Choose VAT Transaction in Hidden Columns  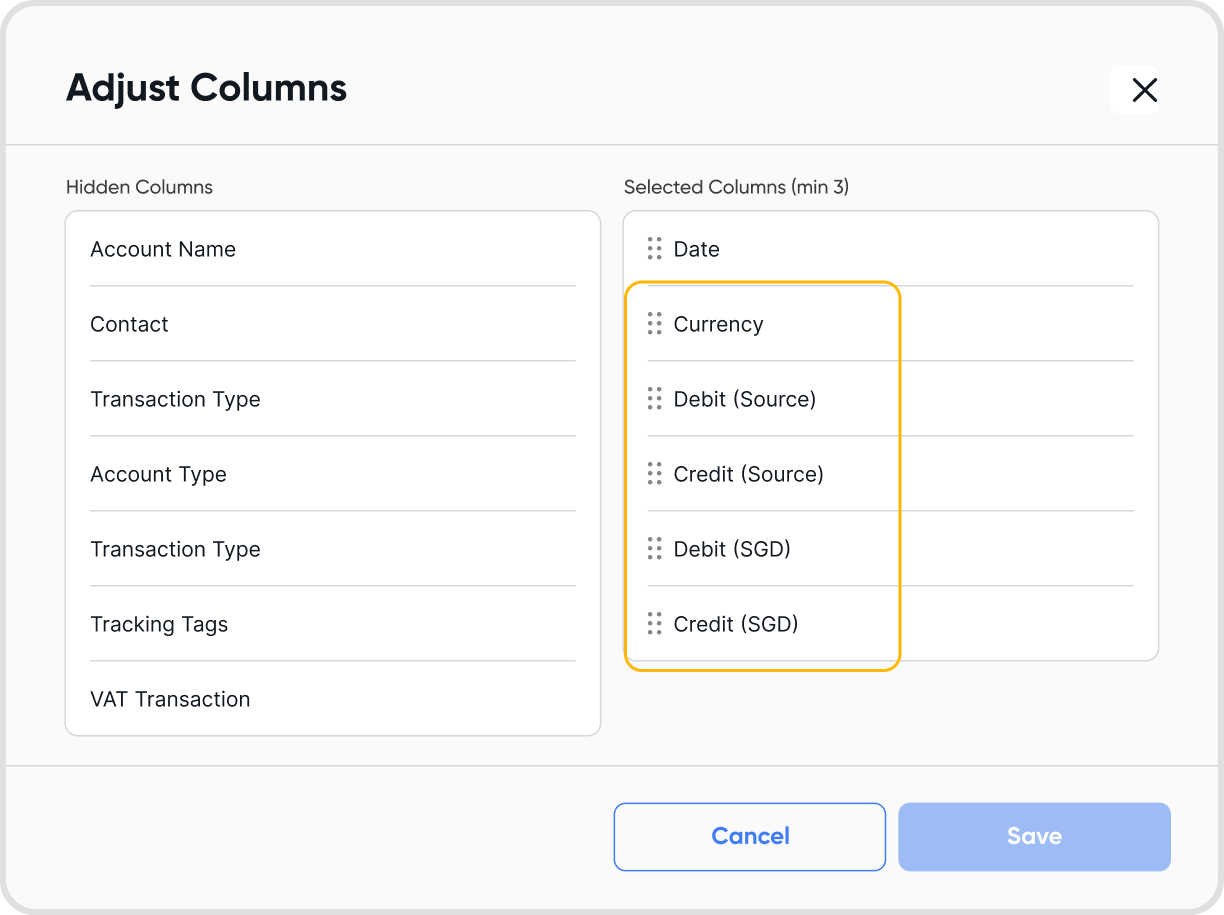(x=170, y=699)
